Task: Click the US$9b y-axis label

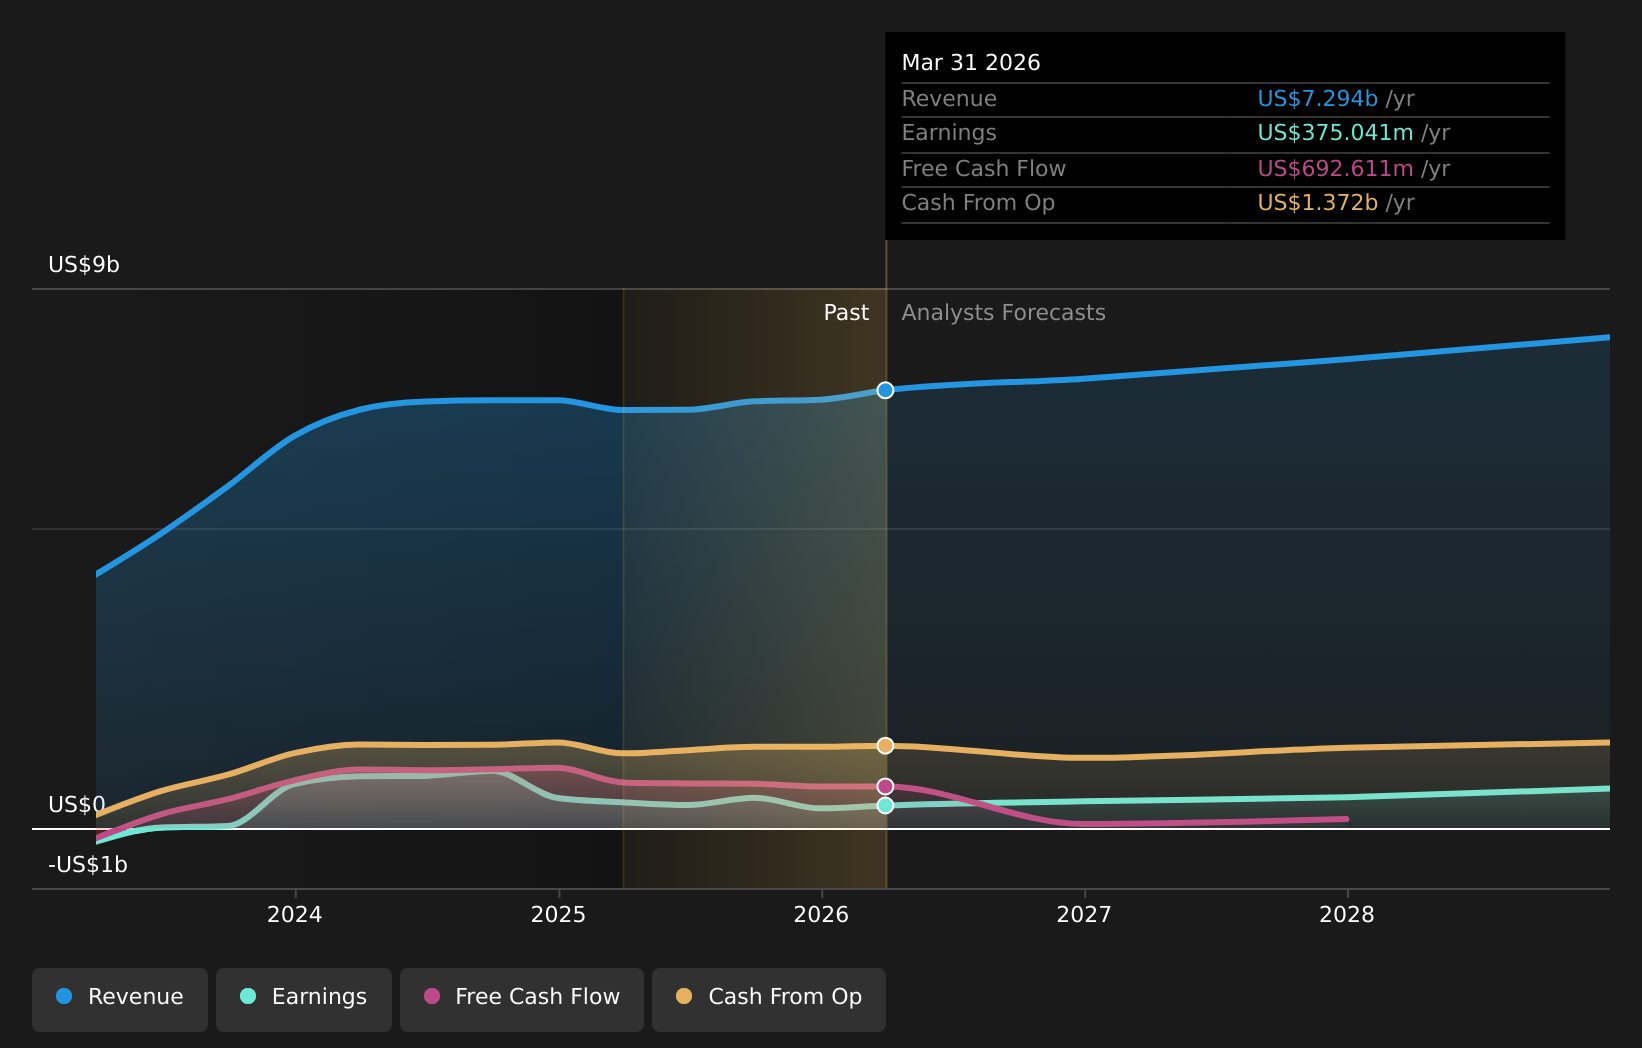Action: (84, 265)
